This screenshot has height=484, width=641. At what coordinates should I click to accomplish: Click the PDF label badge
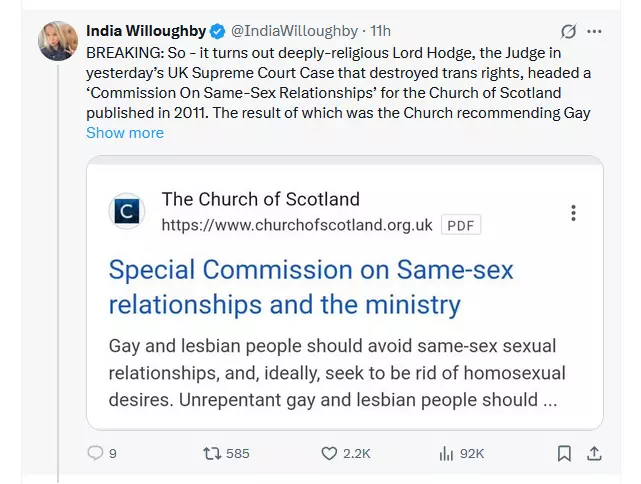tap(461, 225)
